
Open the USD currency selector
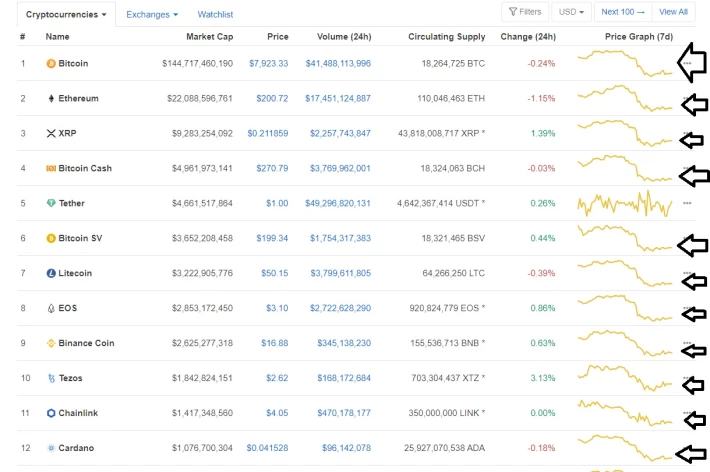571,12
